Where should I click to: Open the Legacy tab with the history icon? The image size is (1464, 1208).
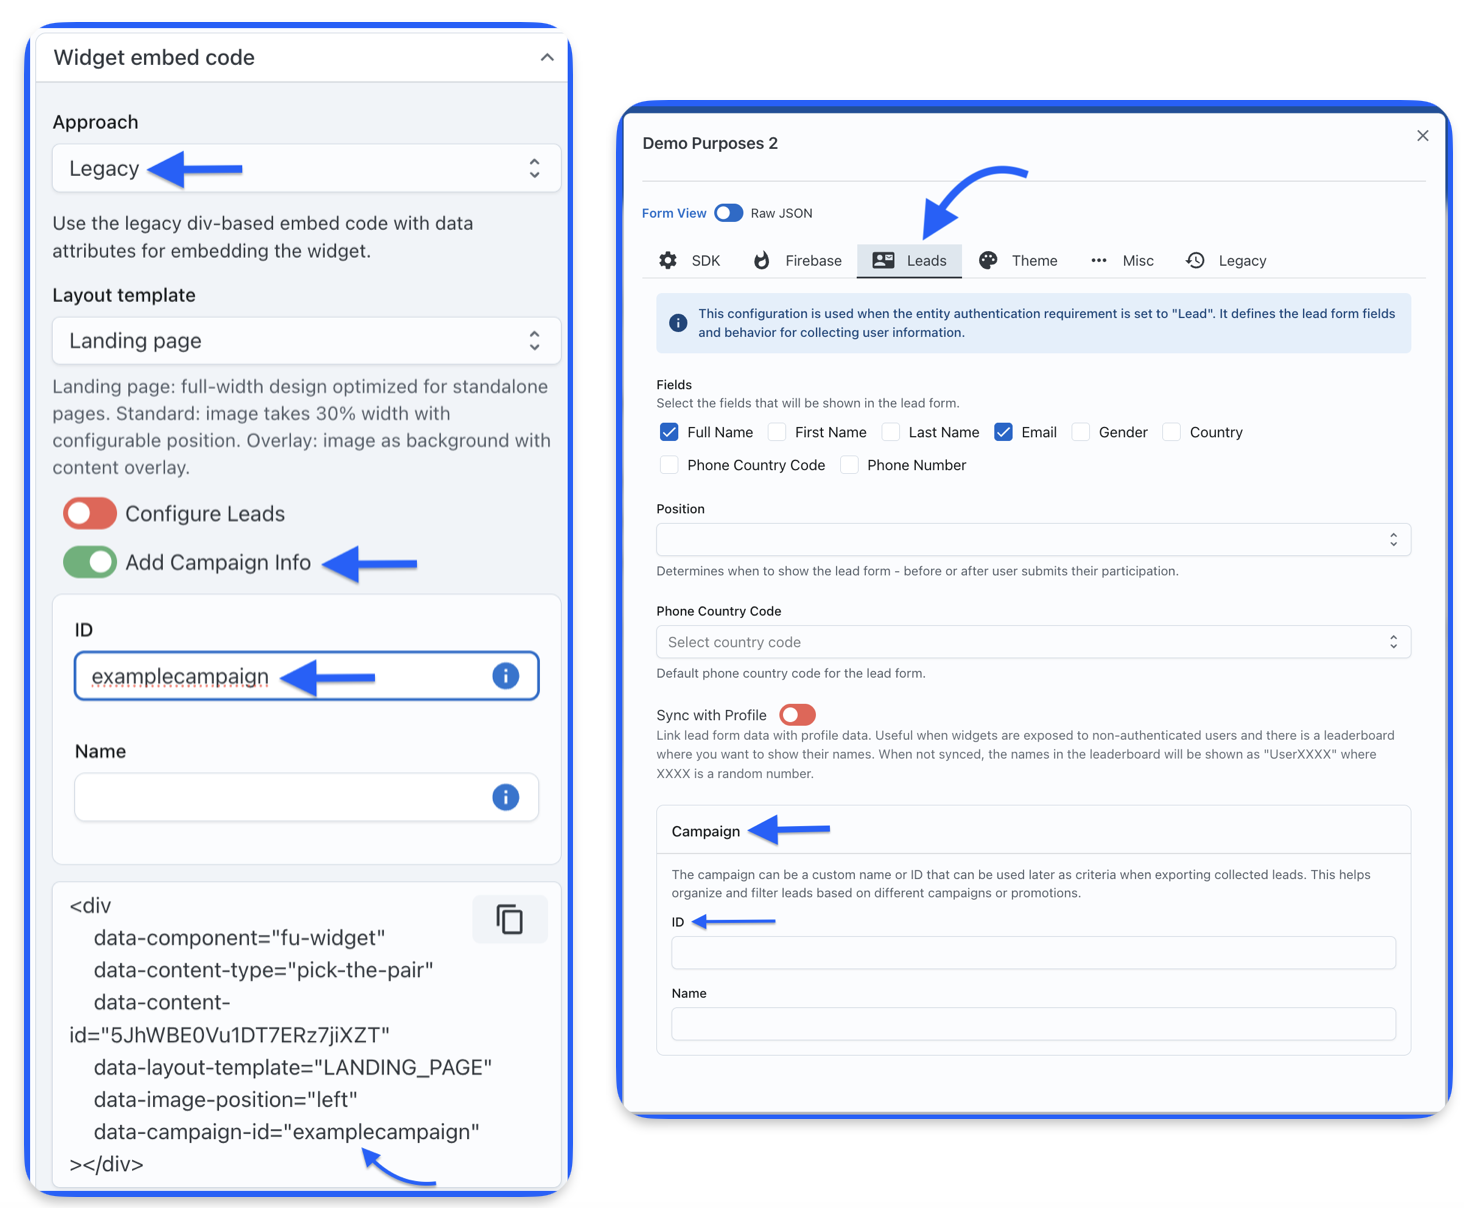coord(1226,261)
